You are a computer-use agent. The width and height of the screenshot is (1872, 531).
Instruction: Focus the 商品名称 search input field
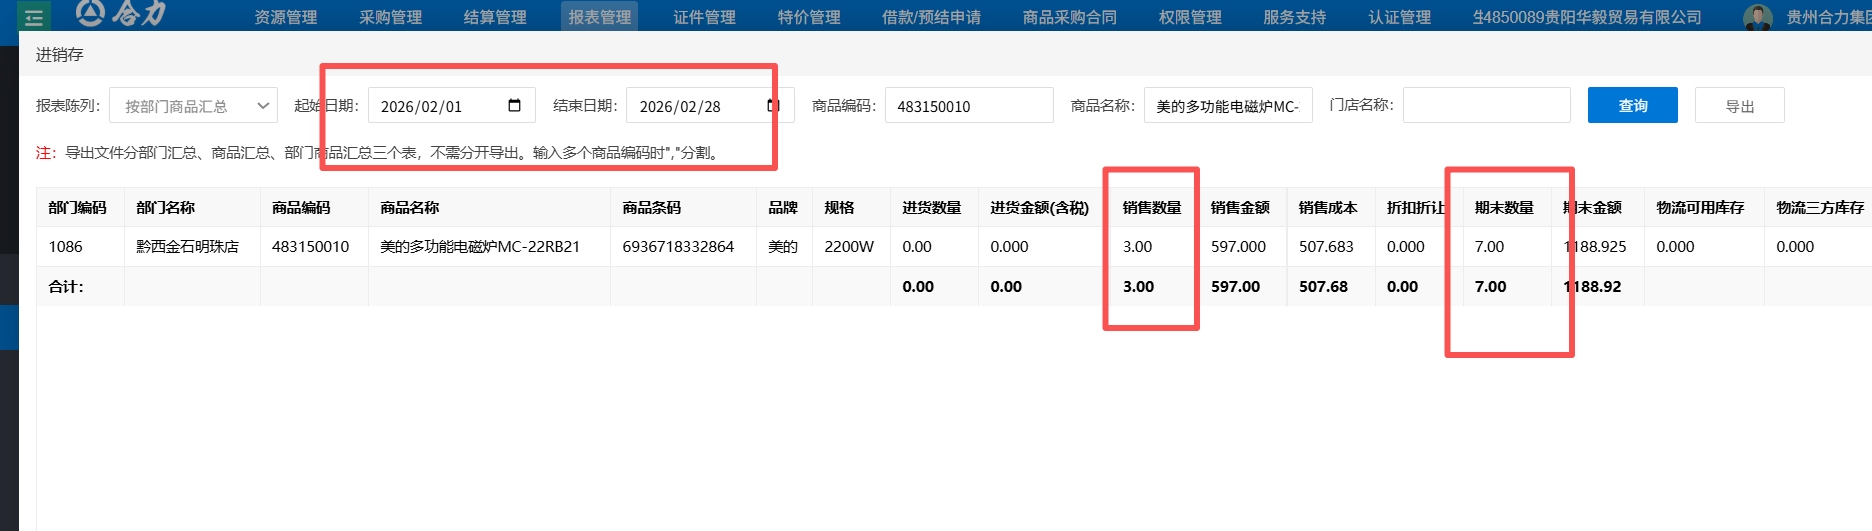1227,106
